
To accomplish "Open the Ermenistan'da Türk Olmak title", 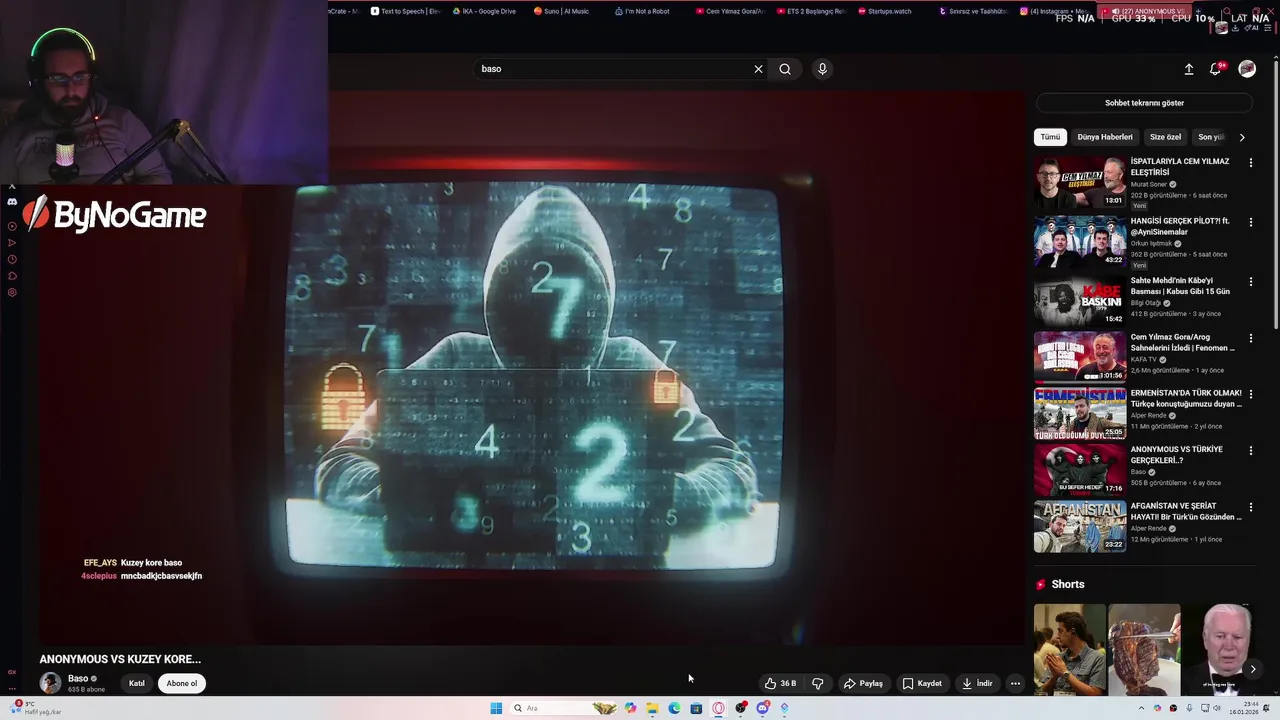I will tap(1186, 398).
